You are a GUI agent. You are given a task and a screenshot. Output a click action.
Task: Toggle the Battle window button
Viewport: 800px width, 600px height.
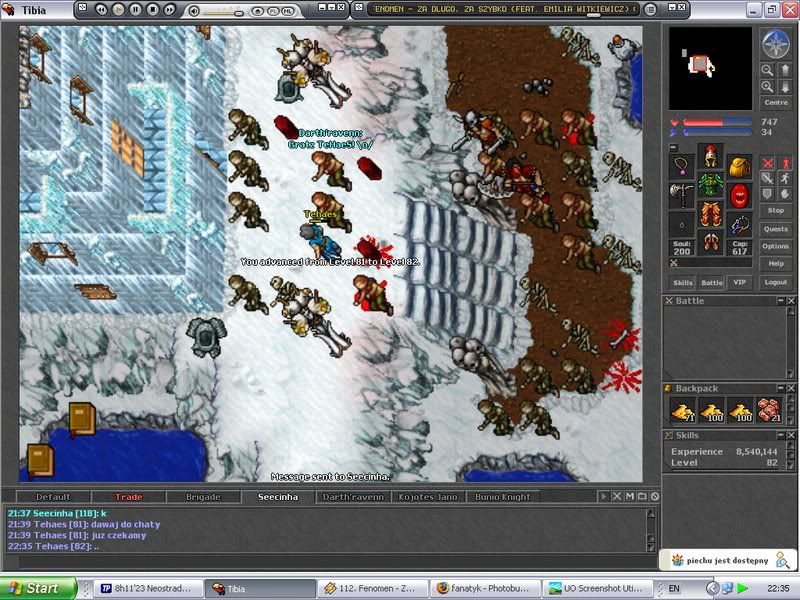click(711, 283)
